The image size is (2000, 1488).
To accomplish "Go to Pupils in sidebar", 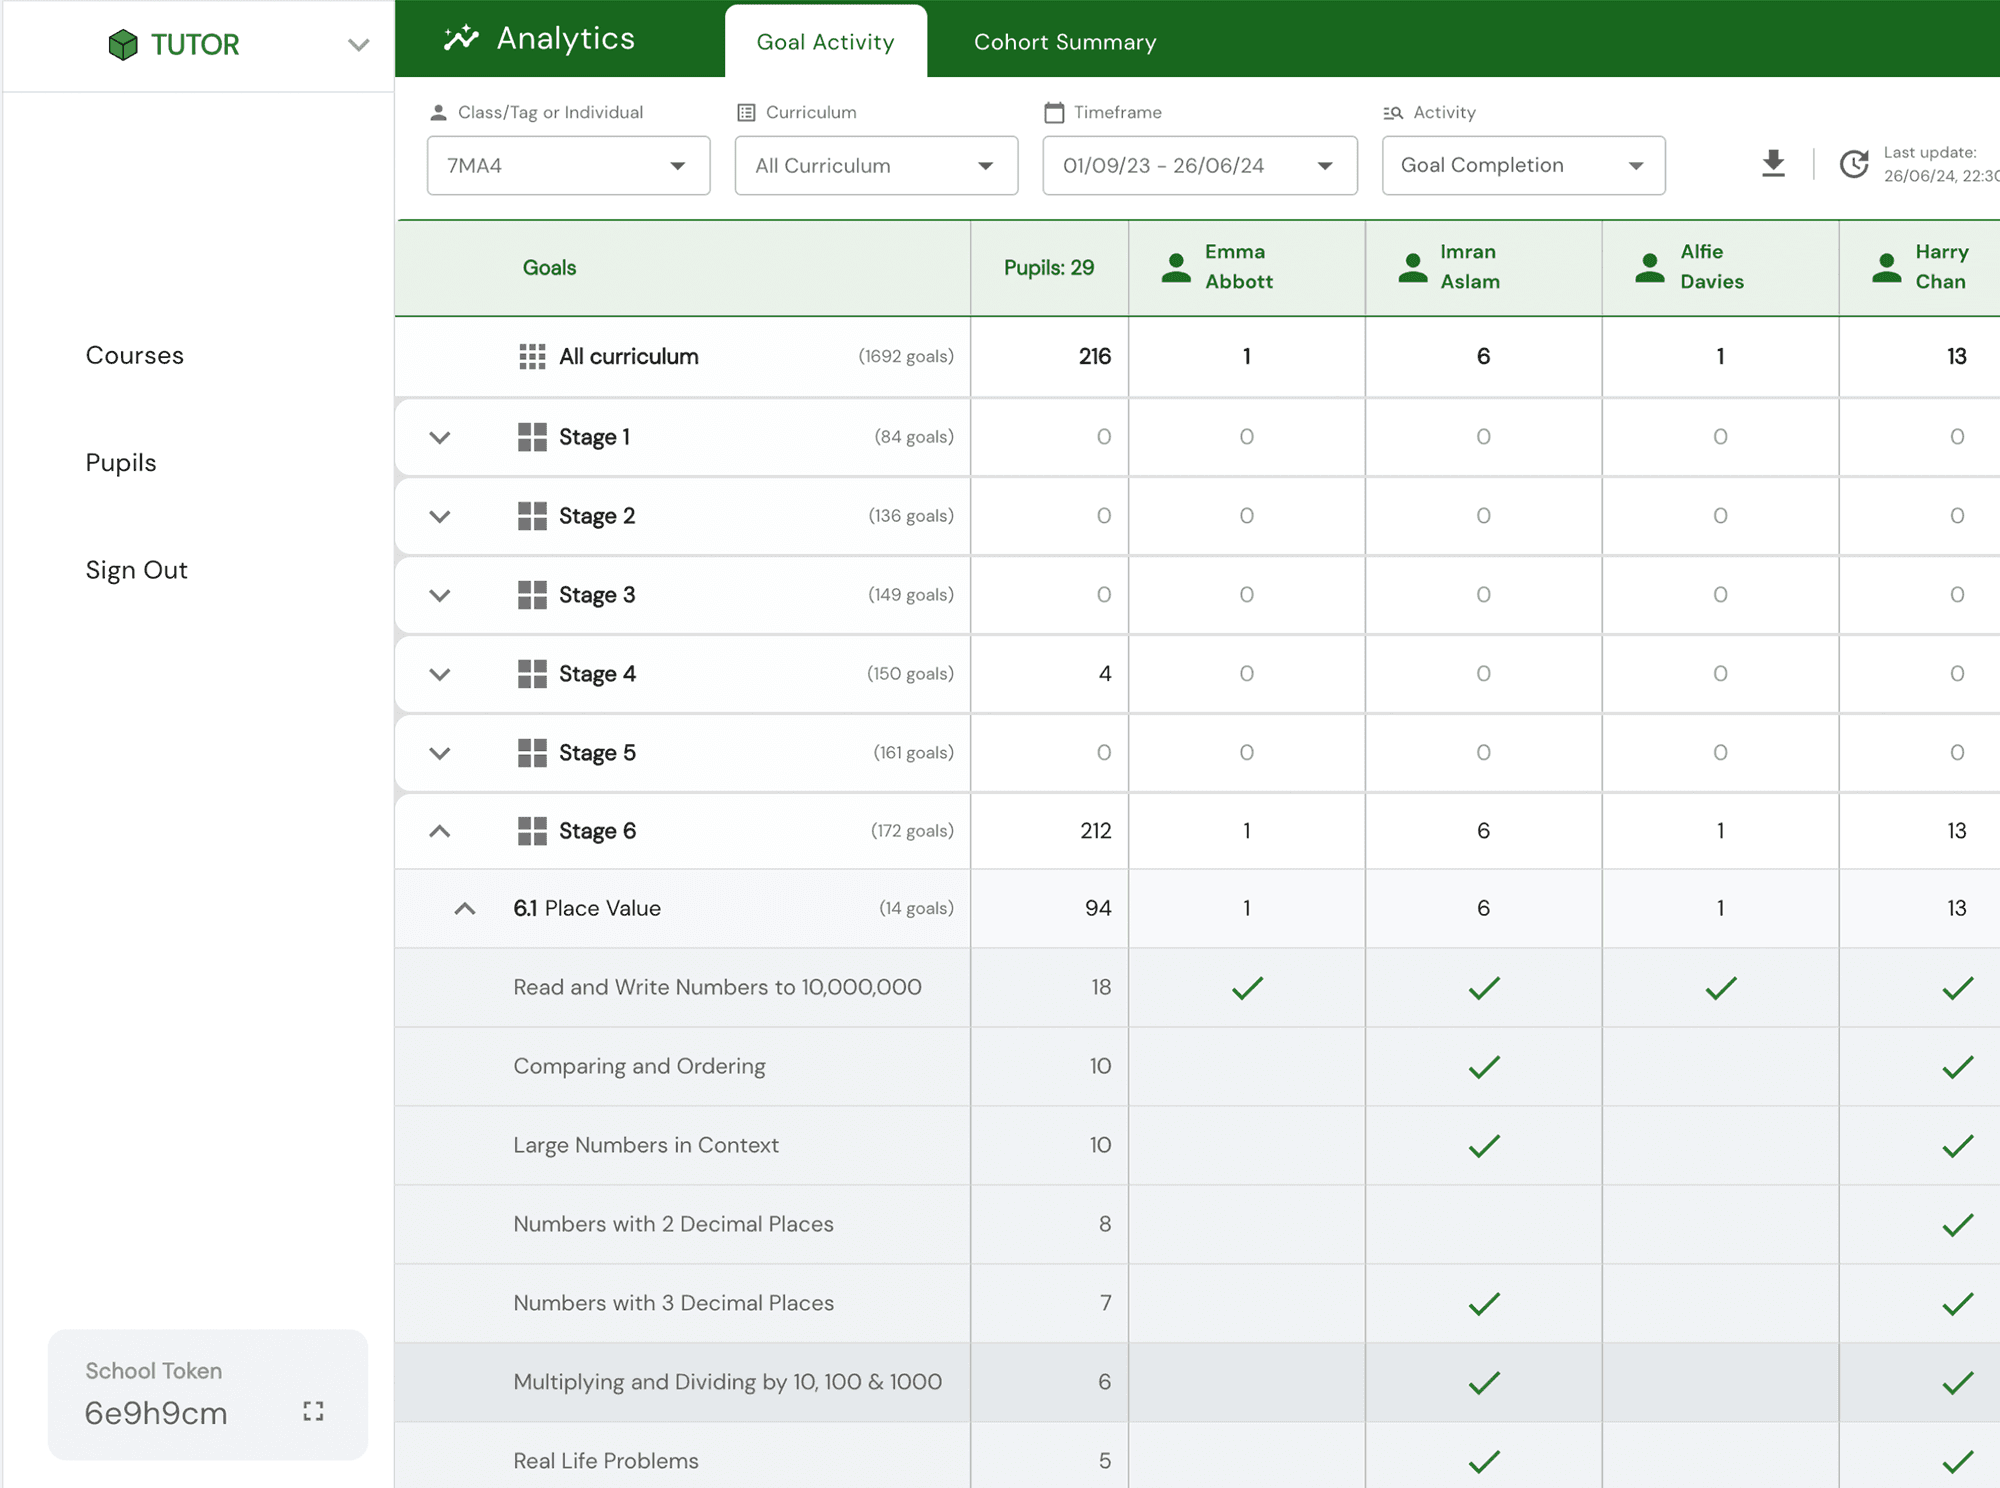I will (121, 463).
